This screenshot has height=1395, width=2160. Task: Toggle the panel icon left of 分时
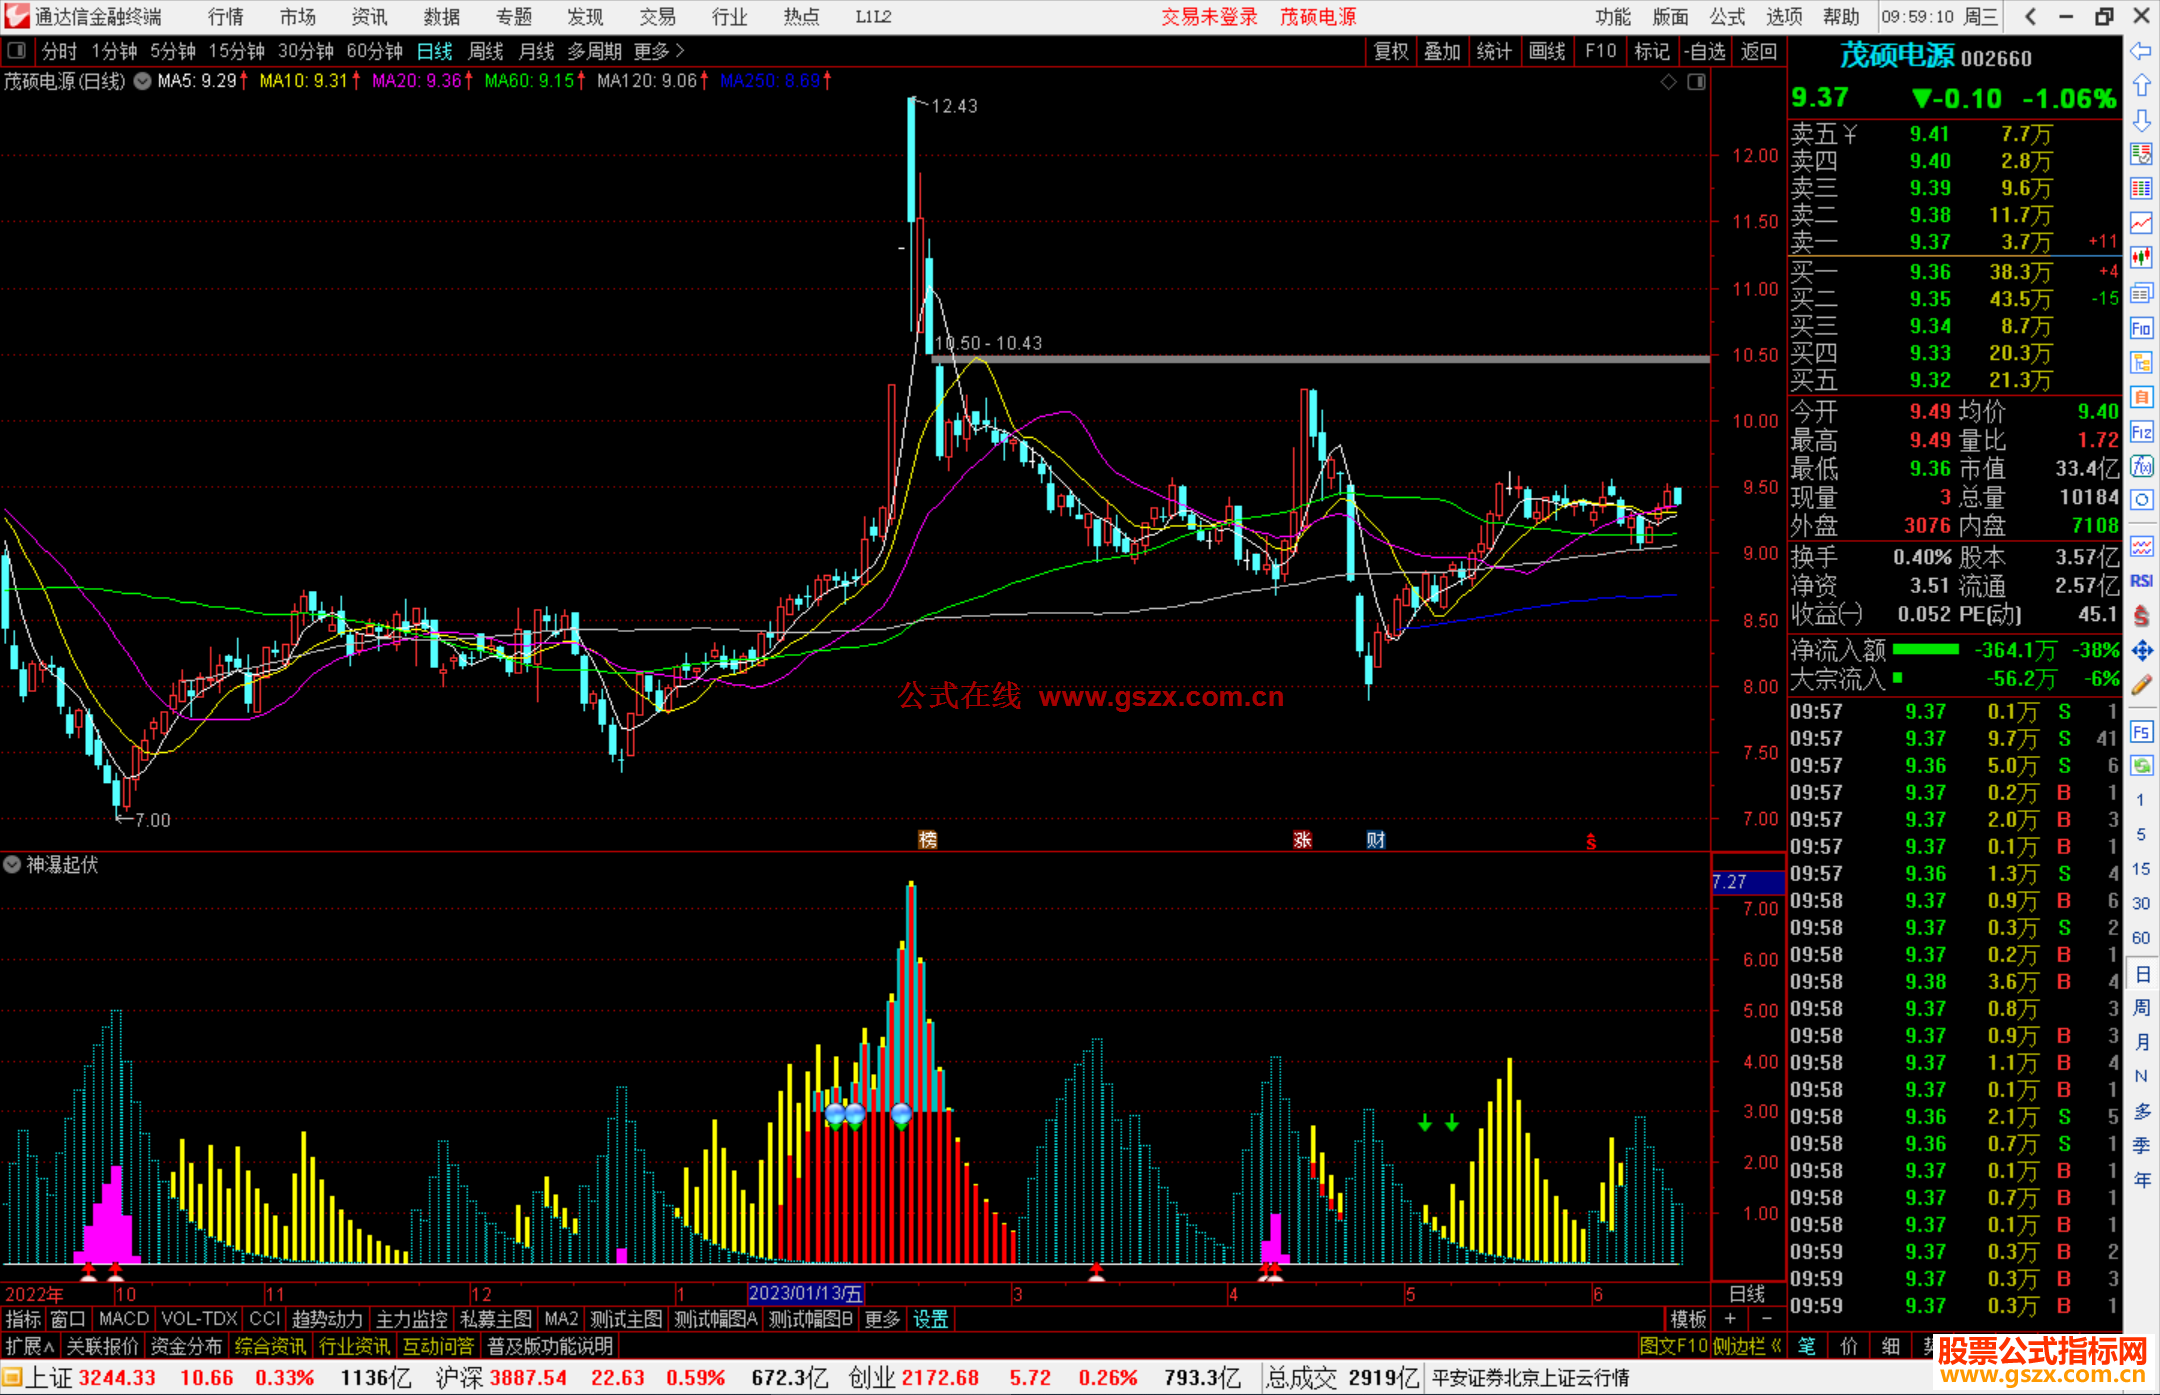pos(17,51)
